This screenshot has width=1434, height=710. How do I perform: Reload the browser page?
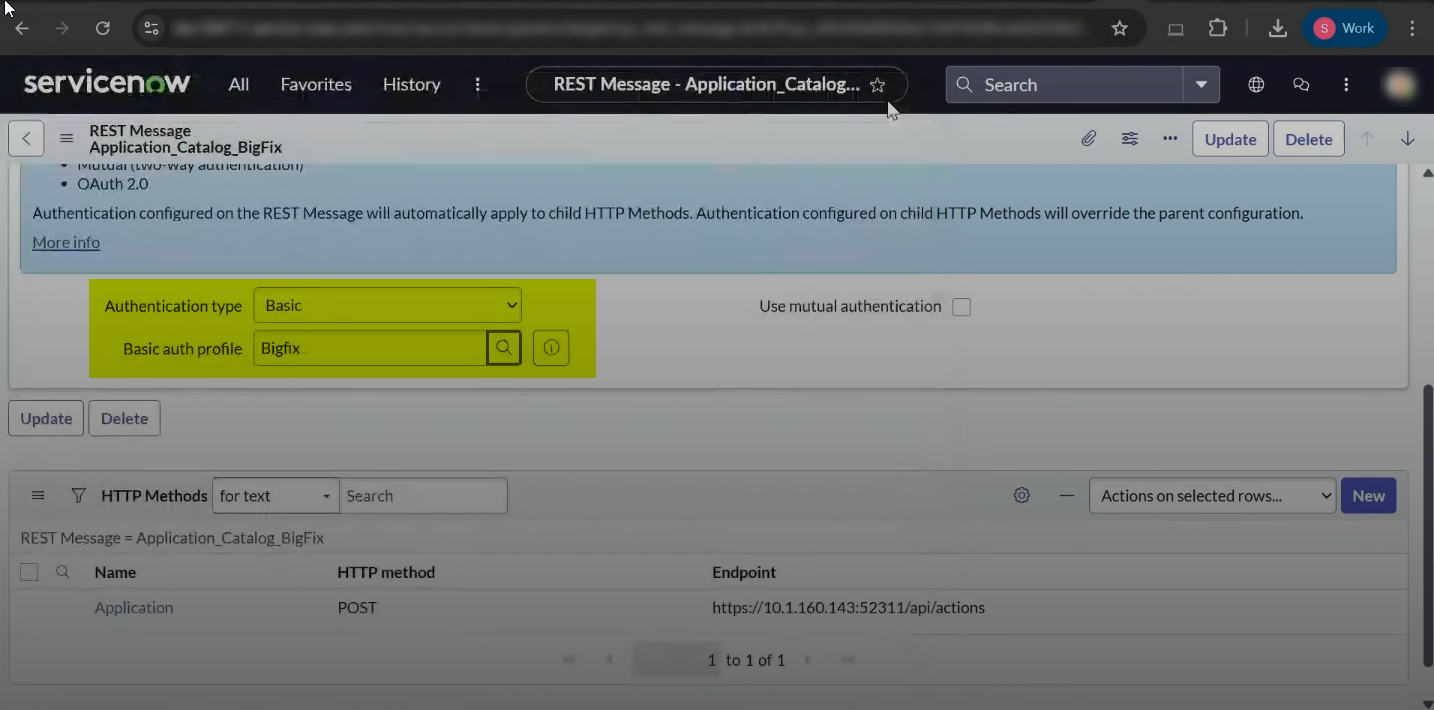point(103,28)
